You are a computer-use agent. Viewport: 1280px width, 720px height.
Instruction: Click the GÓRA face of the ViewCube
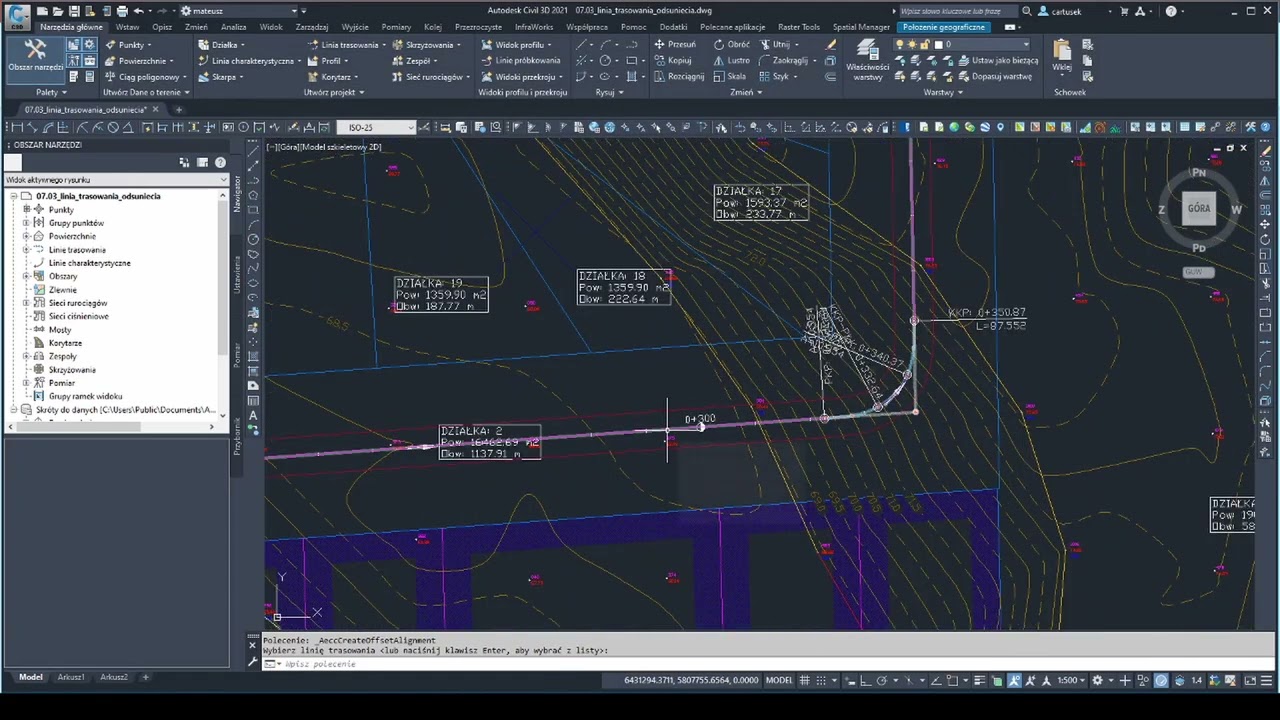click(x=1198, y=209)
